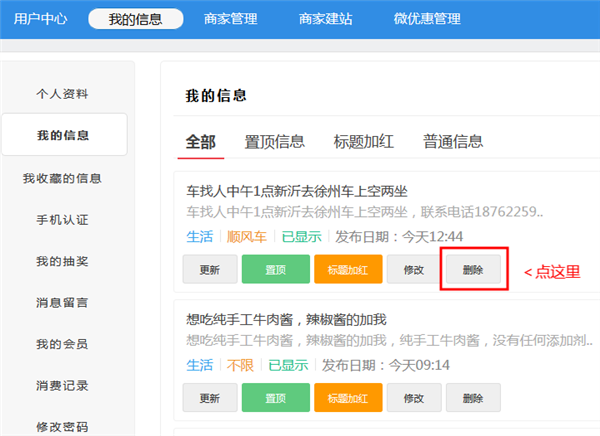The image size is (600, 436).
Task: Select 个人资料 in the left sidebar
Action: click(x=62, y=94)
